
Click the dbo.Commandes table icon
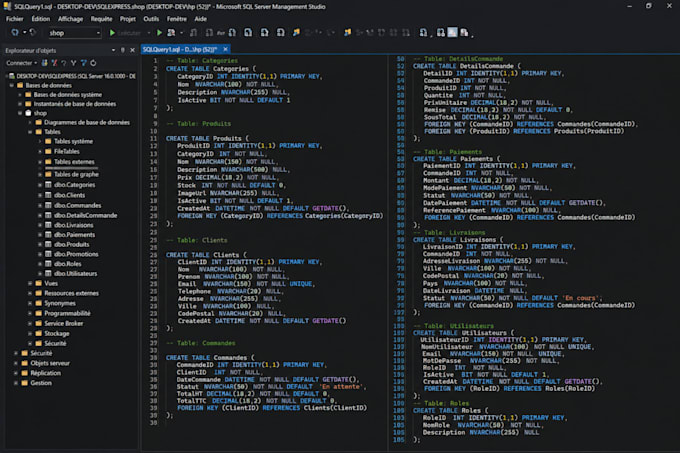click(x=49, y=205)
